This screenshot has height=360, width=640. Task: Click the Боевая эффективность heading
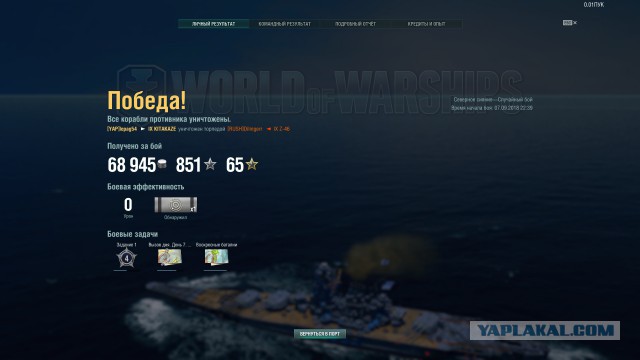(146, 187)
